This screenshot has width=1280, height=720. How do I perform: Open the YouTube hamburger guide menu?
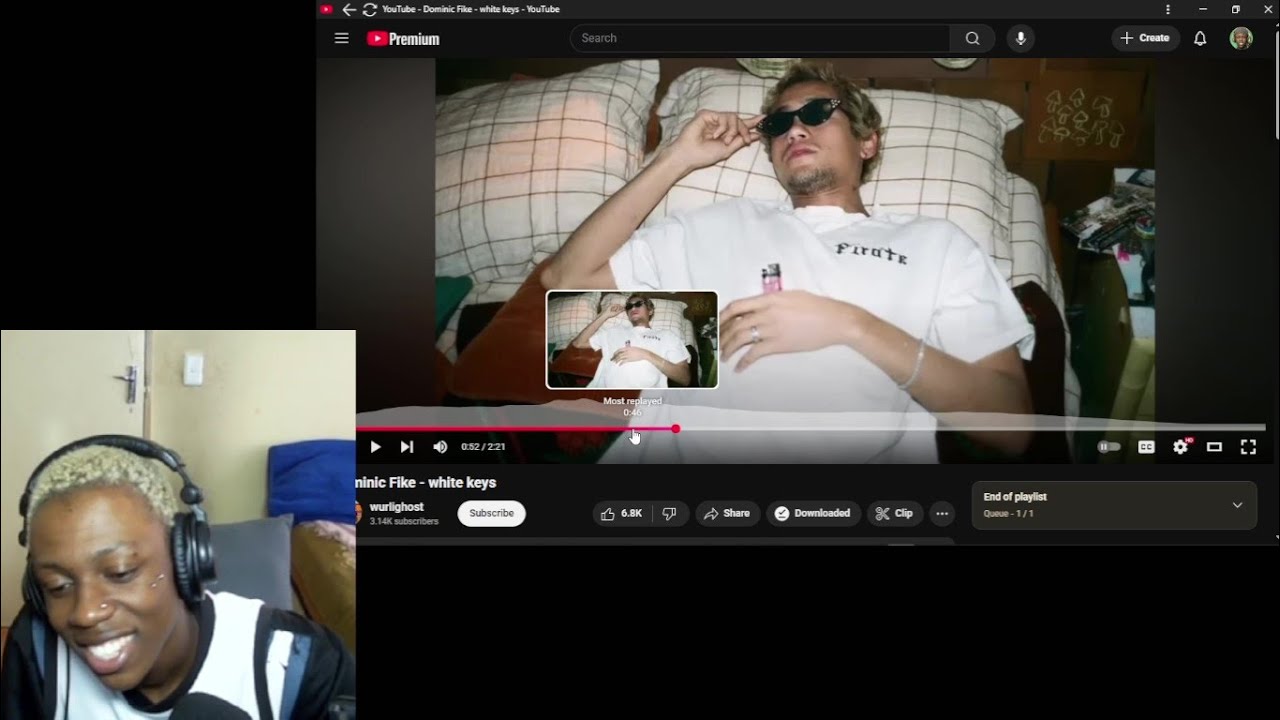pos(342,38)
